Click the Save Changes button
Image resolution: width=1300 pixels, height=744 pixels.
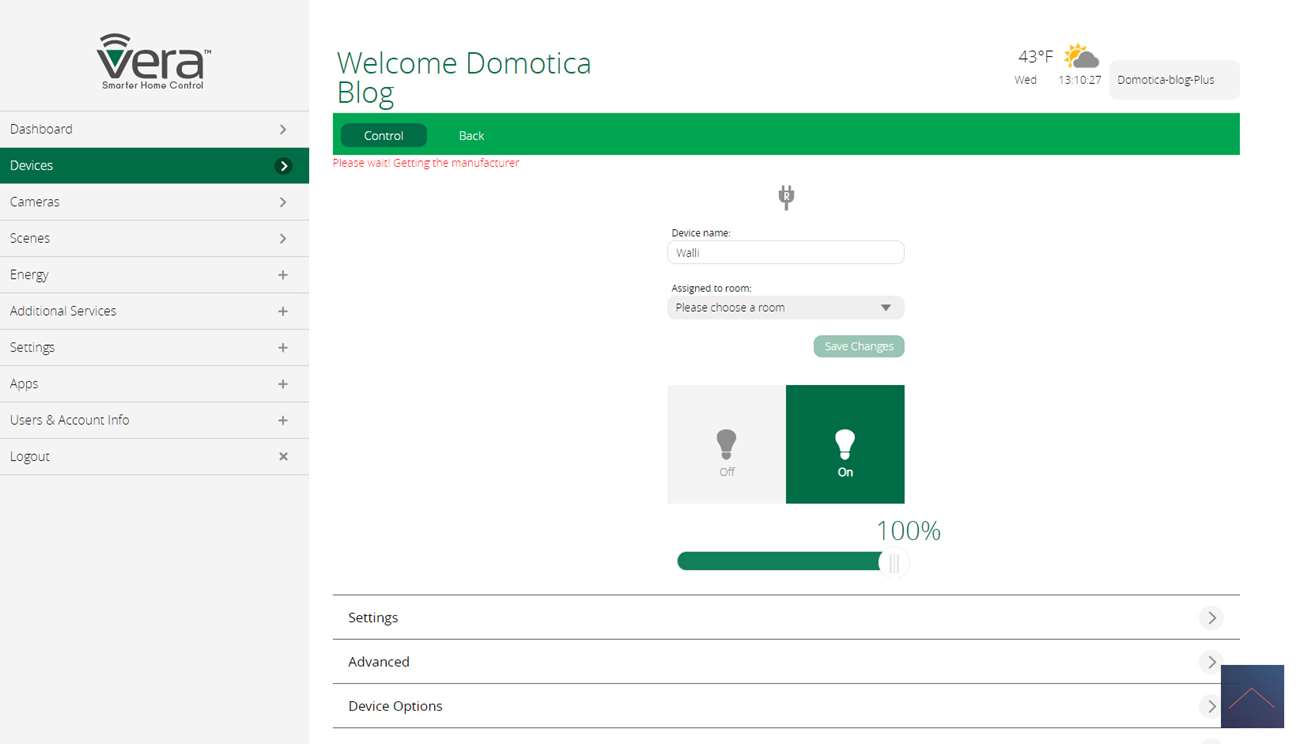click(858, 346)
